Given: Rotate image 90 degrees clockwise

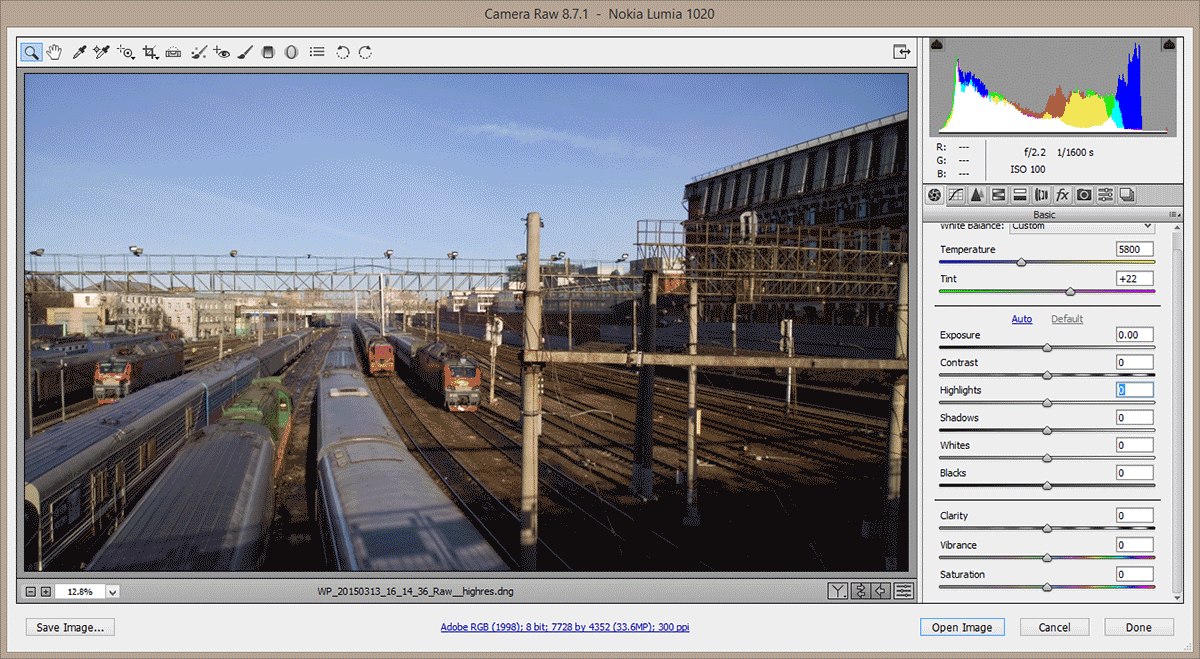Looking at the screenshot, I should tap(366, 52).
